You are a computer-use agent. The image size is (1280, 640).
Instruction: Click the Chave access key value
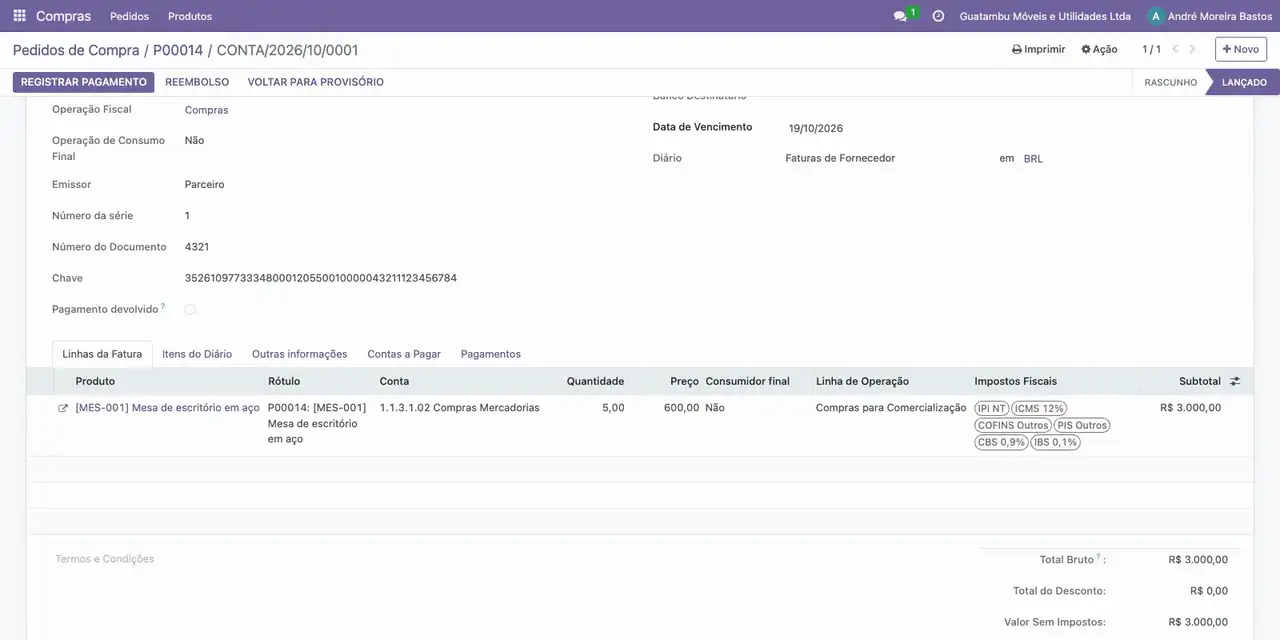[321, 278]
